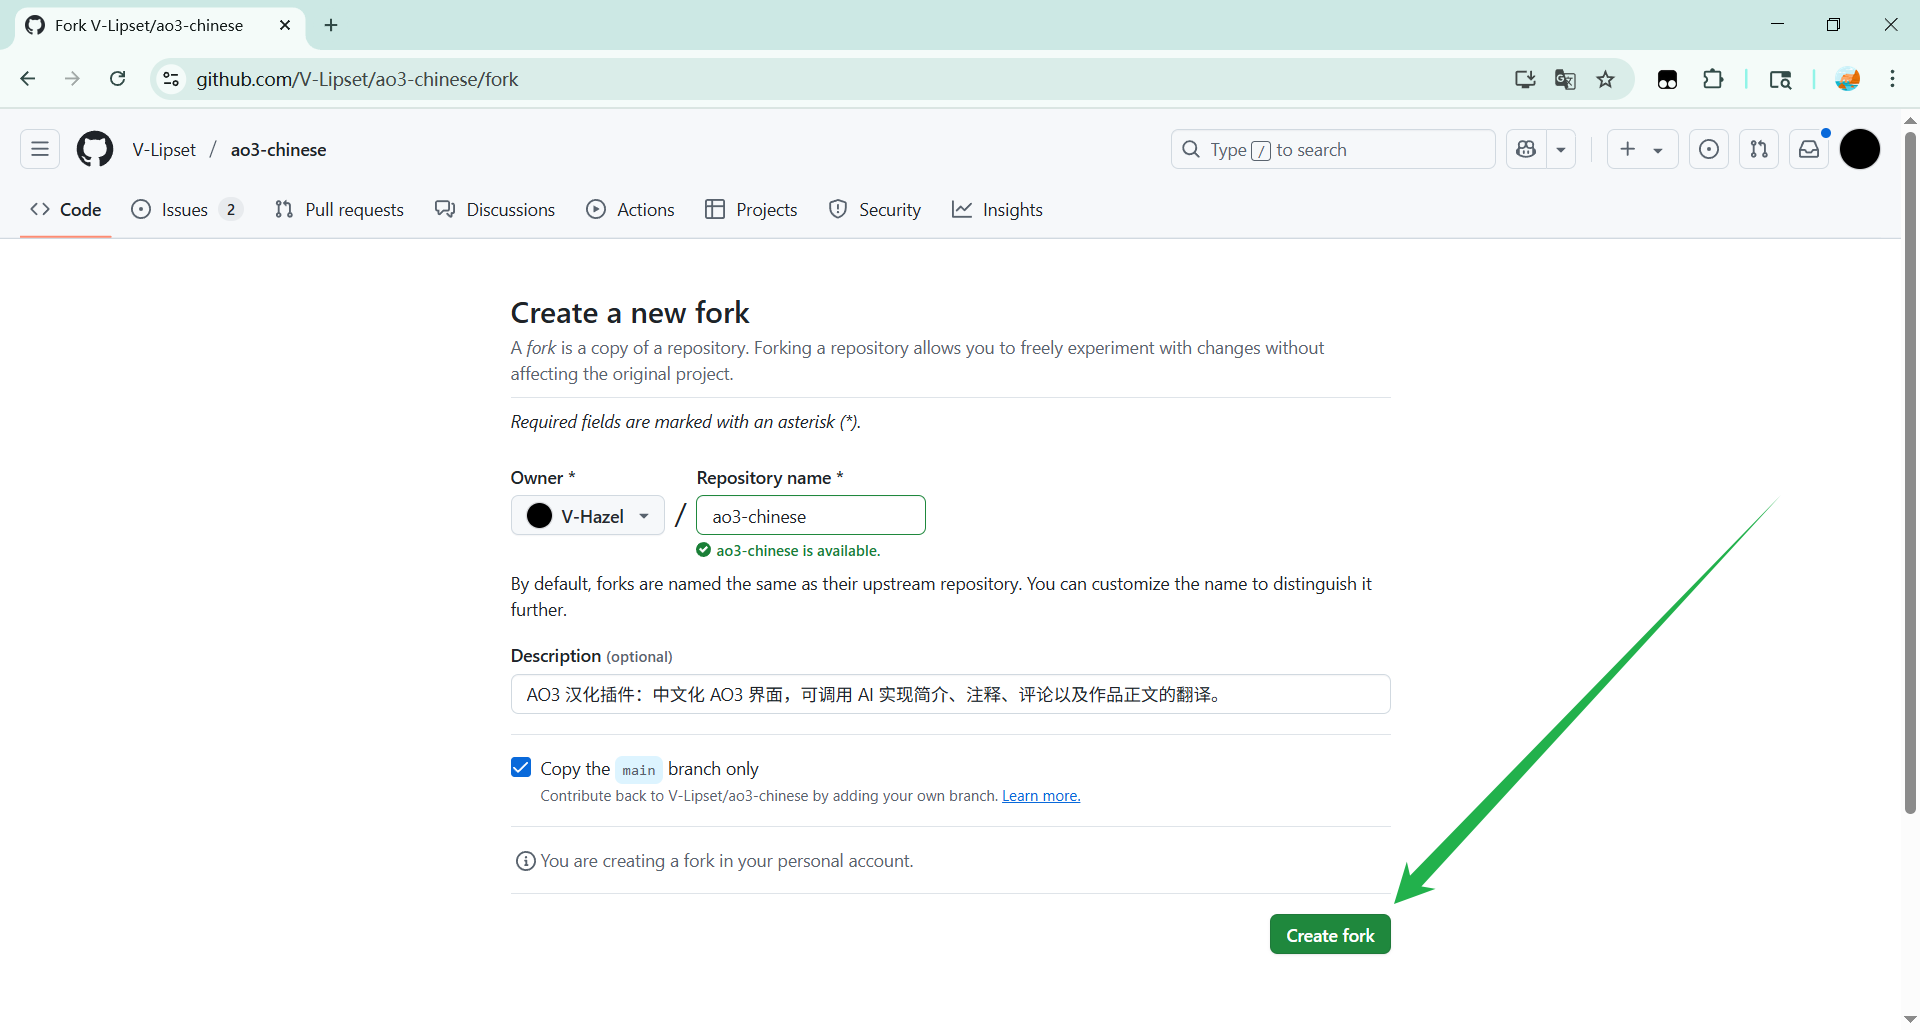
Task: Uncheck Copy the main branch only
Action: click(521, 768)
